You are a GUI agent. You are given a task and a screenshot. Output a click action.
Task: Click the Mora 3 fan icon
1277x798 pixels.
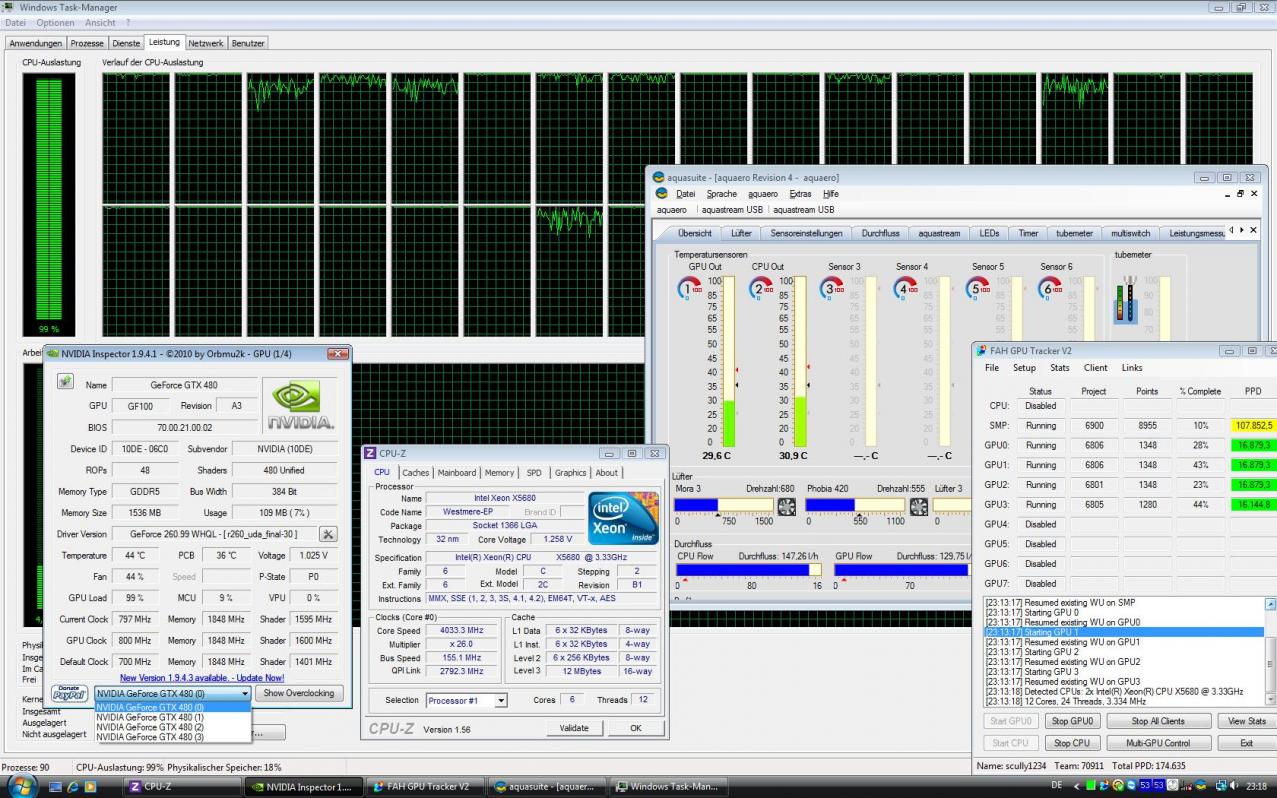tap(787, 507)
